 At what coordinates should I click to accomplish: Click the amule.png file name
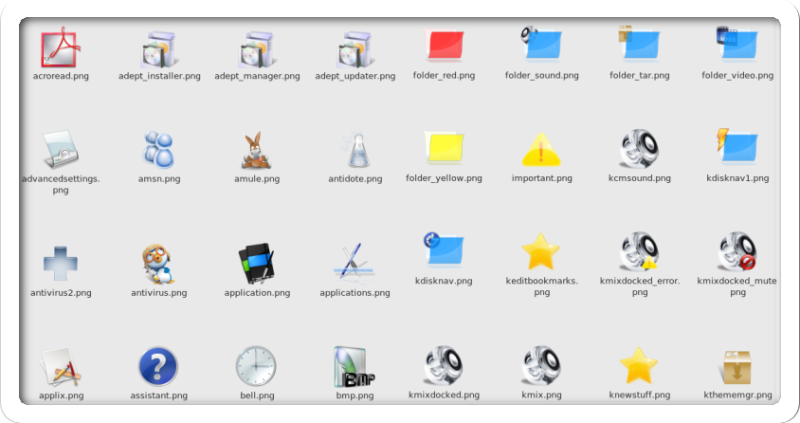[257, 179]
